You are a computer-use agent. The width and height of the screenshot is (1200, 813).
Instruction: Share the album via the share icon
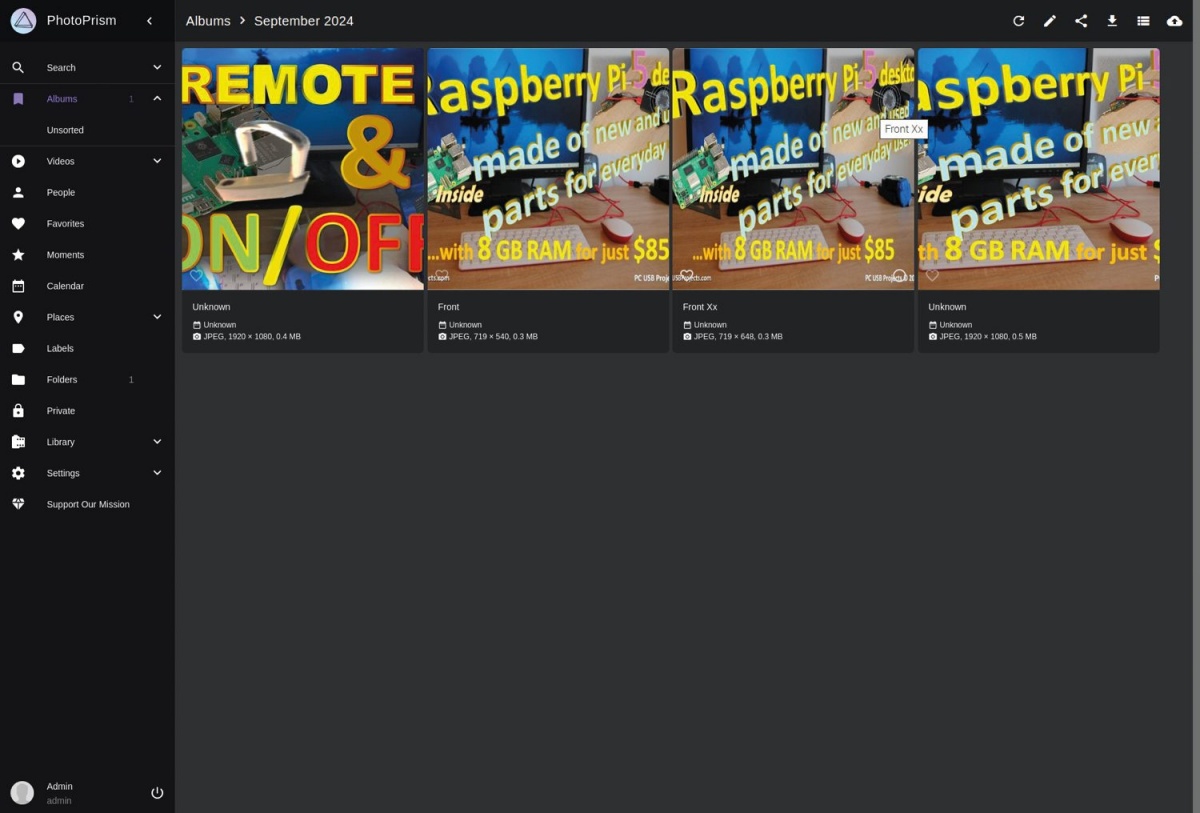click(1081, 21)
